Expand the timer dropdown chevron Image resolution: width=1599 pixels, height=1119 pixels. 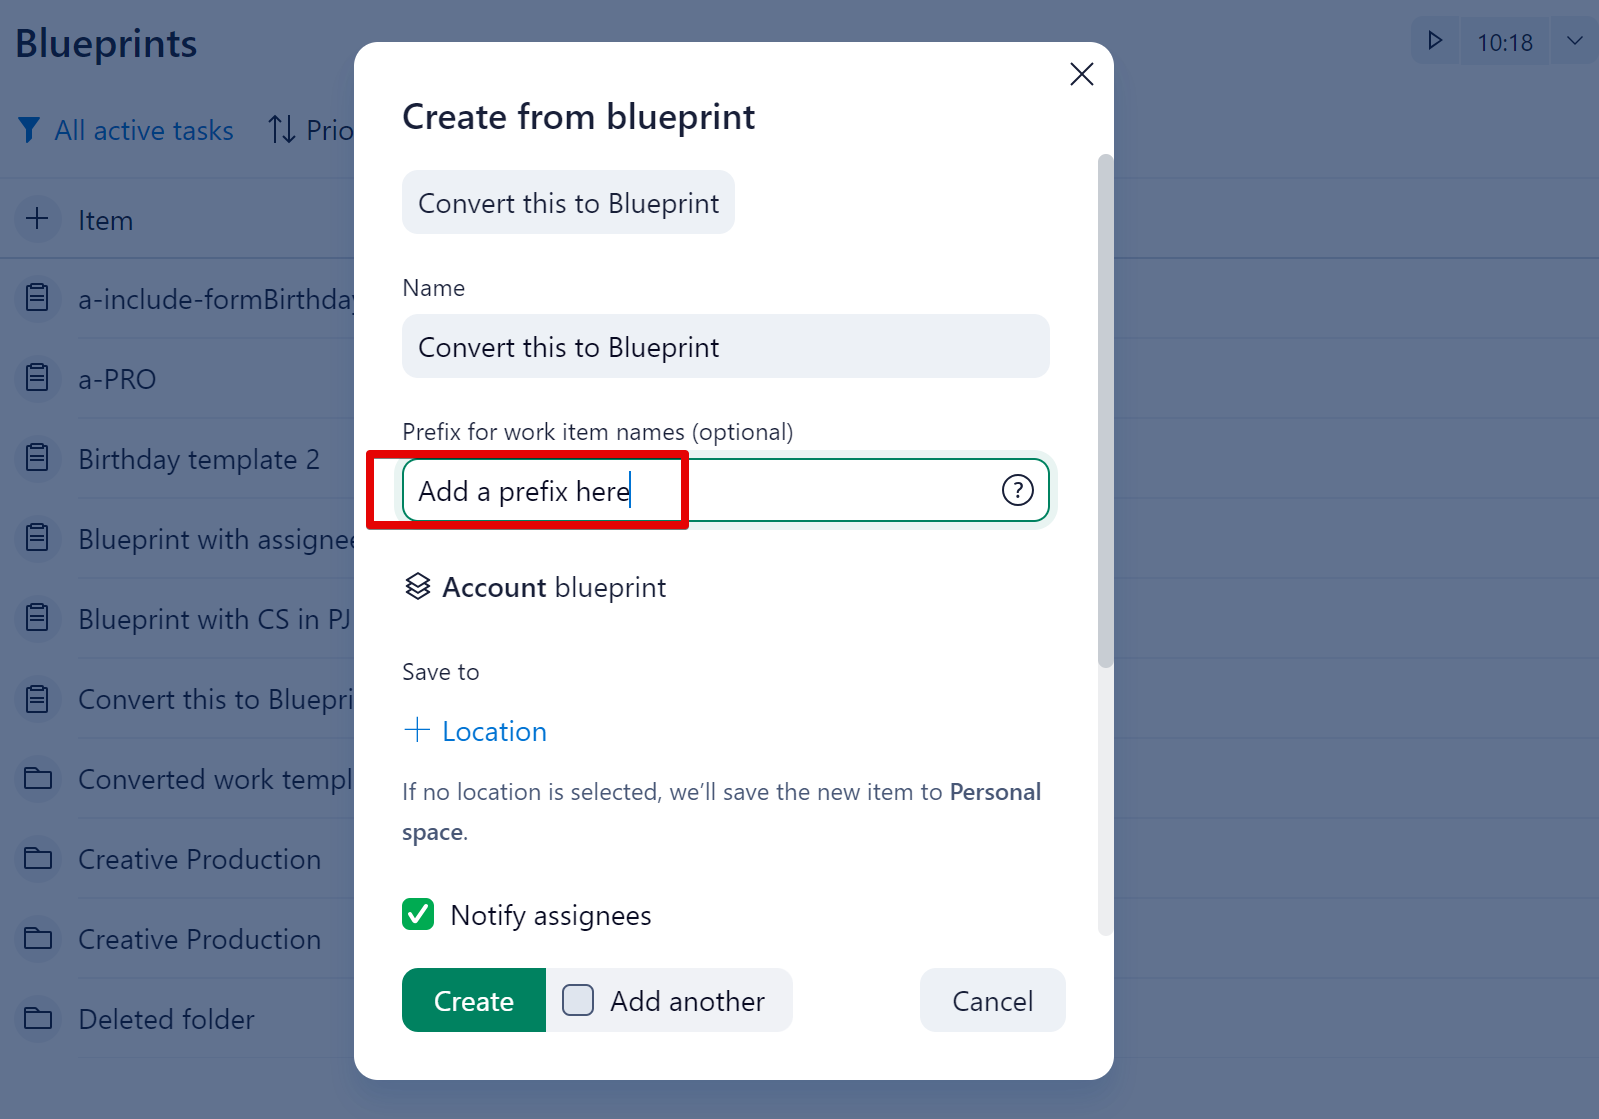point(1574,41)
